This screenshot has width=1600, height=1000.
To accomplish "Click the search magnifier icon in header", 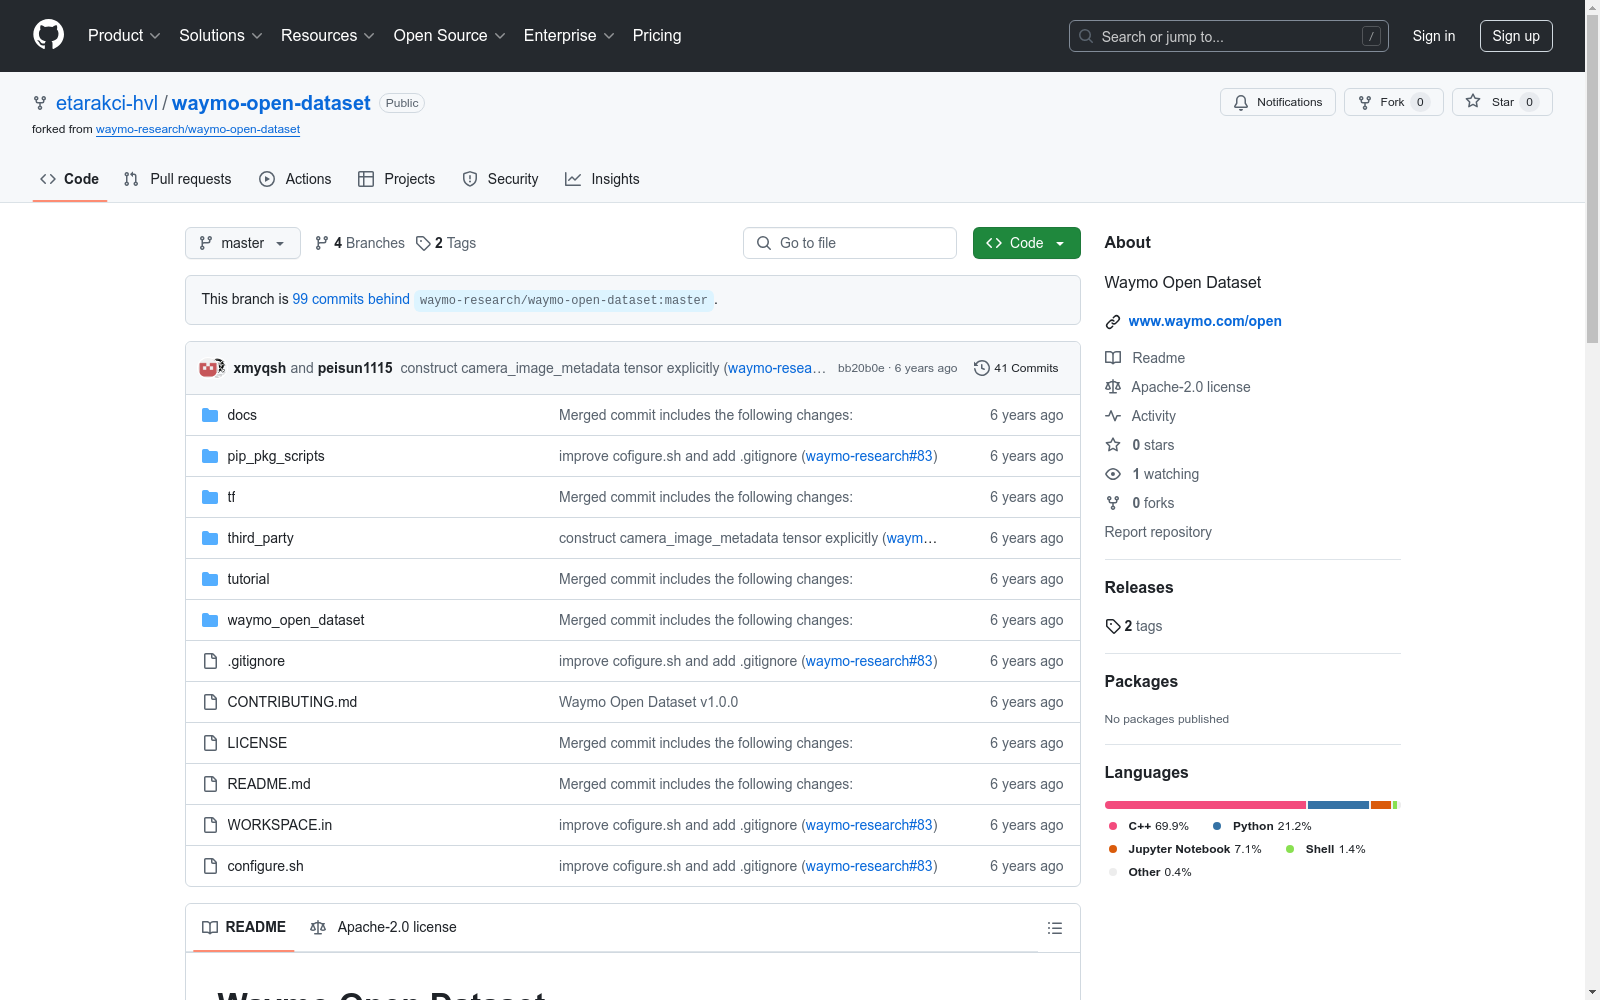I will (1086, 36).
